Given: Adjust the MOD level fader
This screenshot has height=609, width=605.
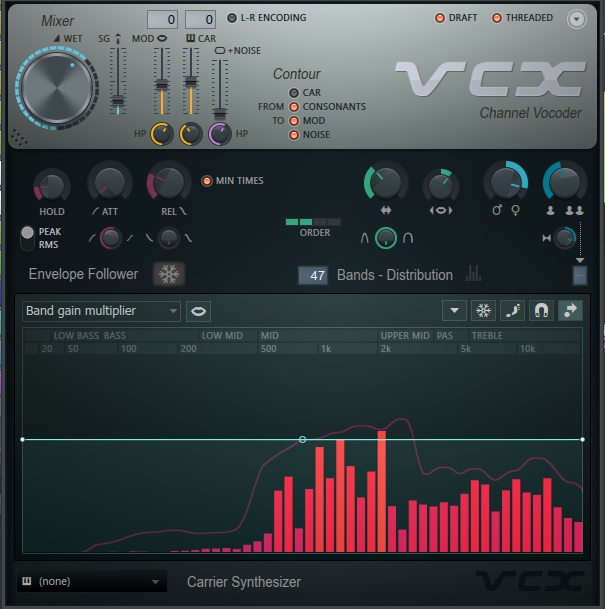Looking at the screenshot, I should click(162, 85).
